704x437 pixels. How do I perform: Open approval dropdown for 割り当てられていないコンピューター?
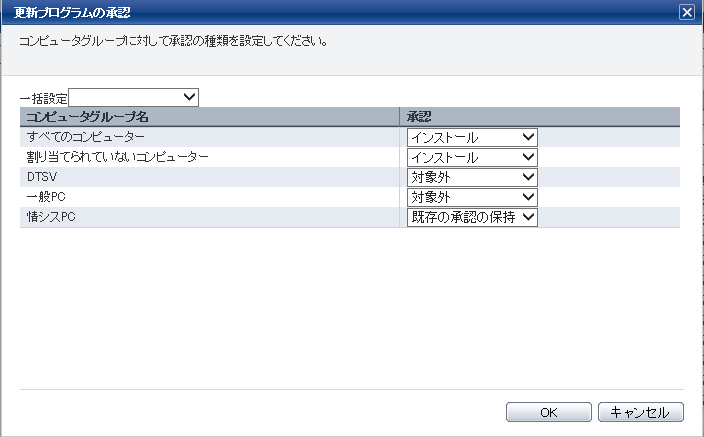tap(472, 157)
